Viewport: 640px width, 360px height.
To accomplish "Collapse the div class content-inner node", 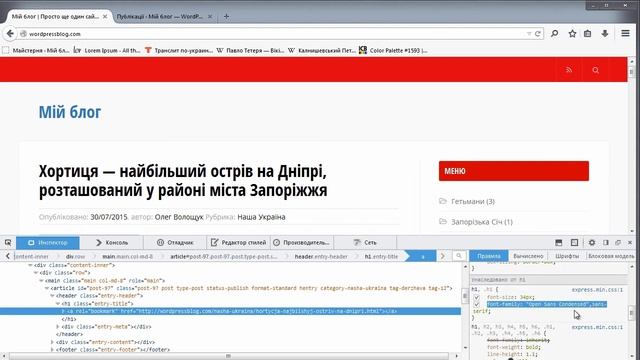I will point(30,265).
